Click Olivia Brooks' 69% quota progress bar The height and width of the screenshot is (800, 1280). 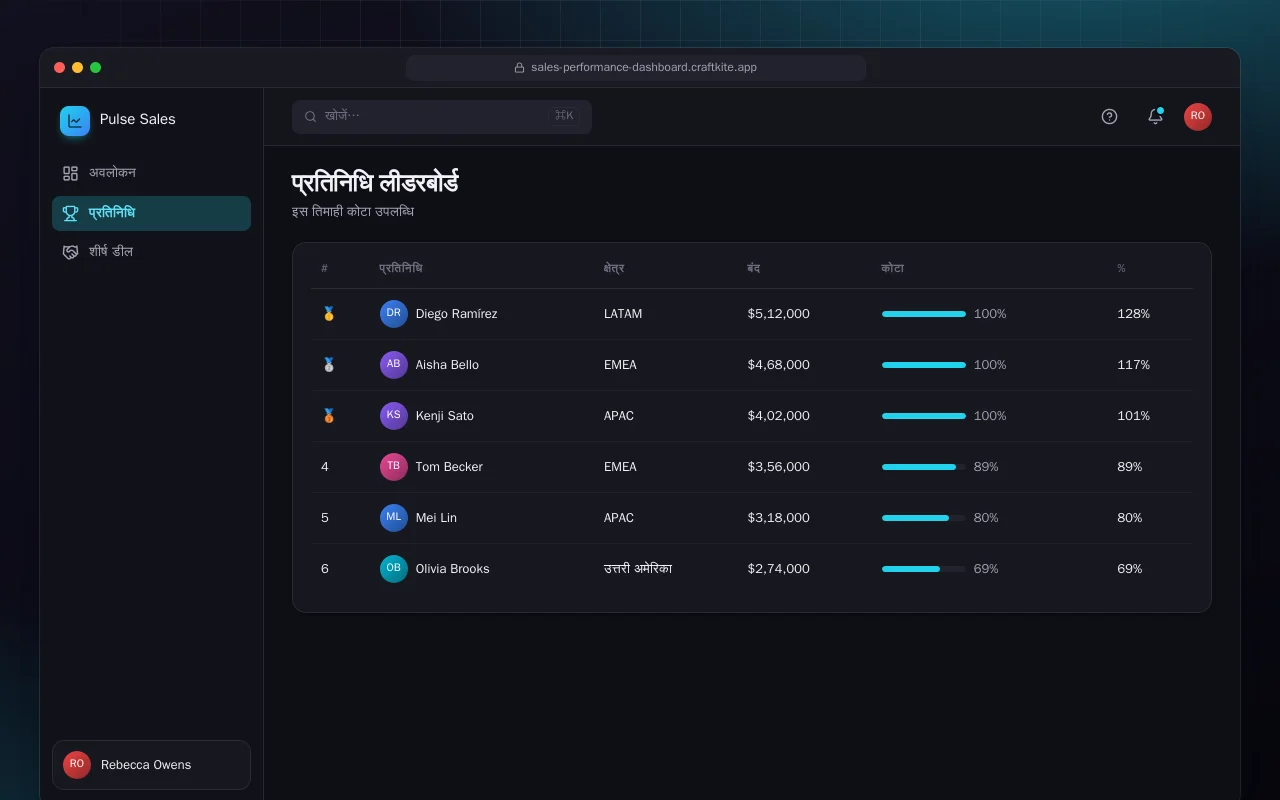[924, 569]
